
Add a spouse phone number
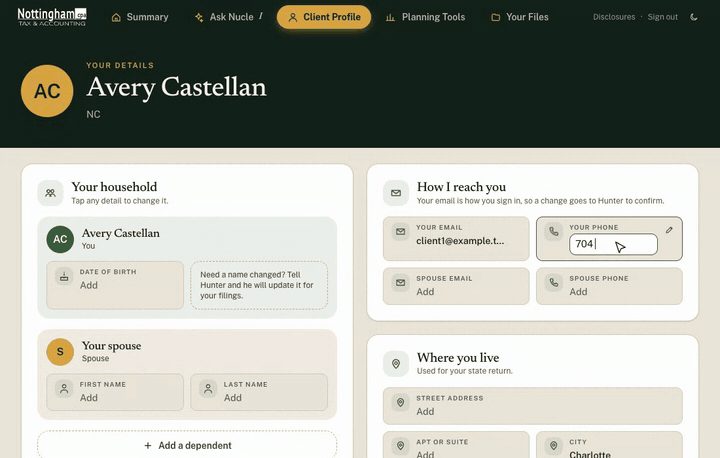[x=609, y=286]
